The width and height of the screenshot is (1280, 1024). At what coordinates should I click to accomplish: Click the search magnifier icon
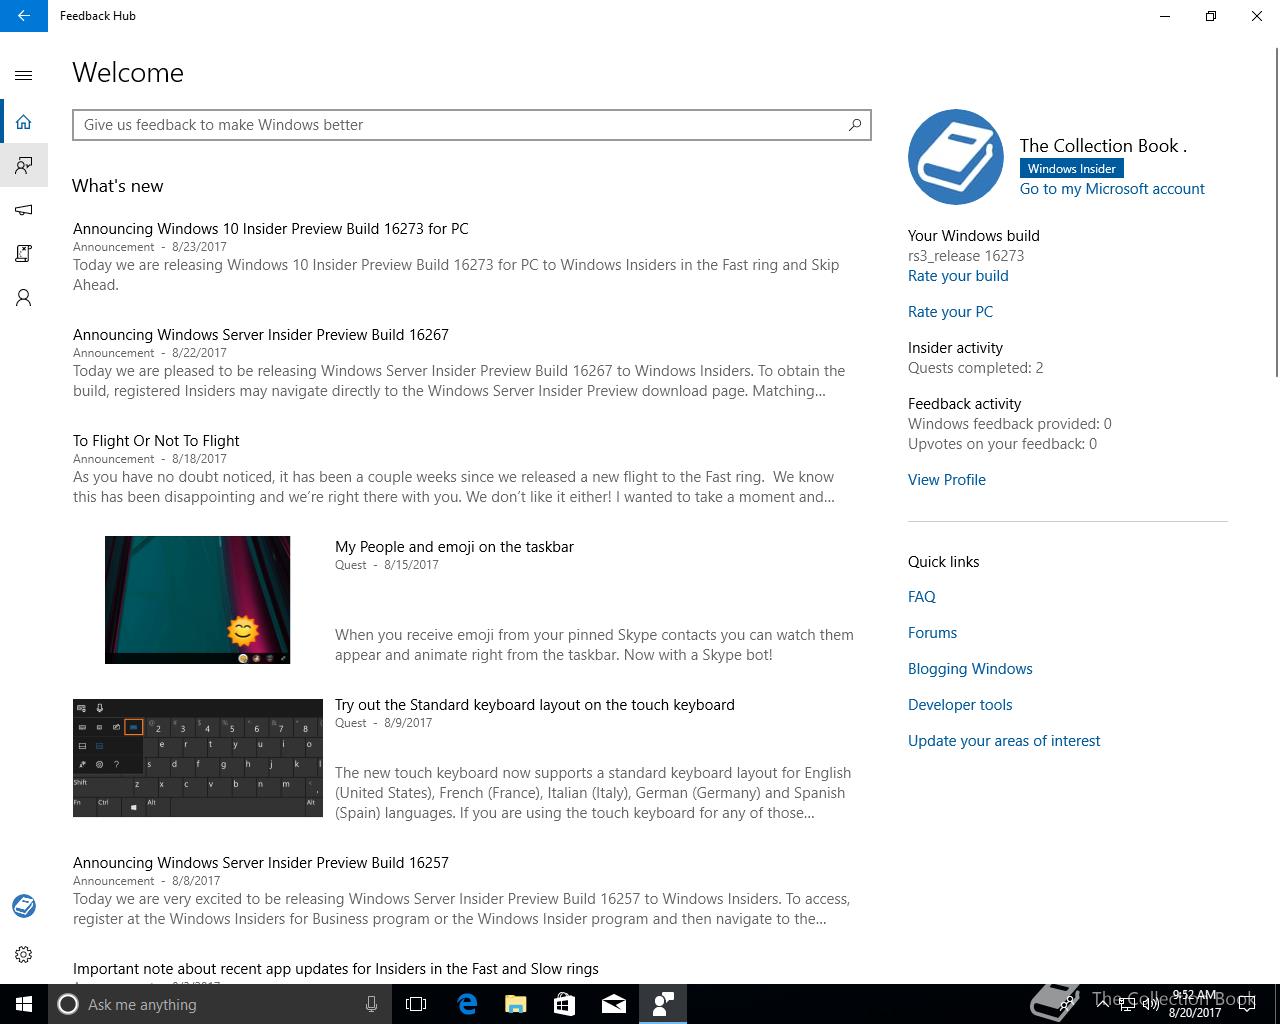(x=855, y=125)
